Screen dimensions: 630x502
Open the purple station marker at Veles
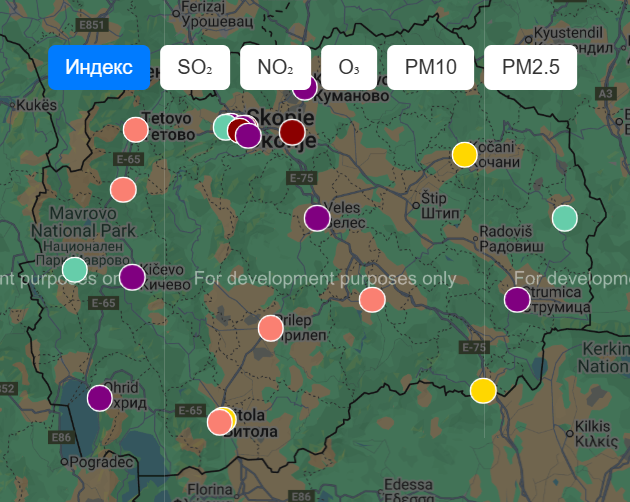click(x=317, y=218)
